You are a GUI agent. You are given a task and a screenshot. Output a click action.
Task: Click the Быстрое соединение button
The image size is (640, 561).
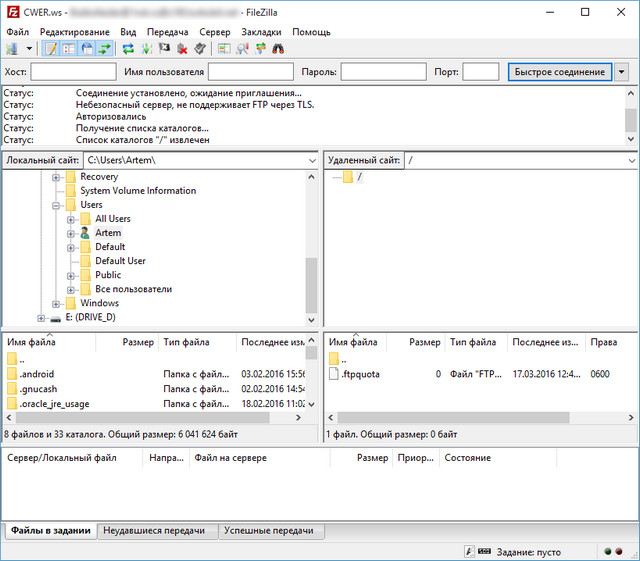coord(558,72)
